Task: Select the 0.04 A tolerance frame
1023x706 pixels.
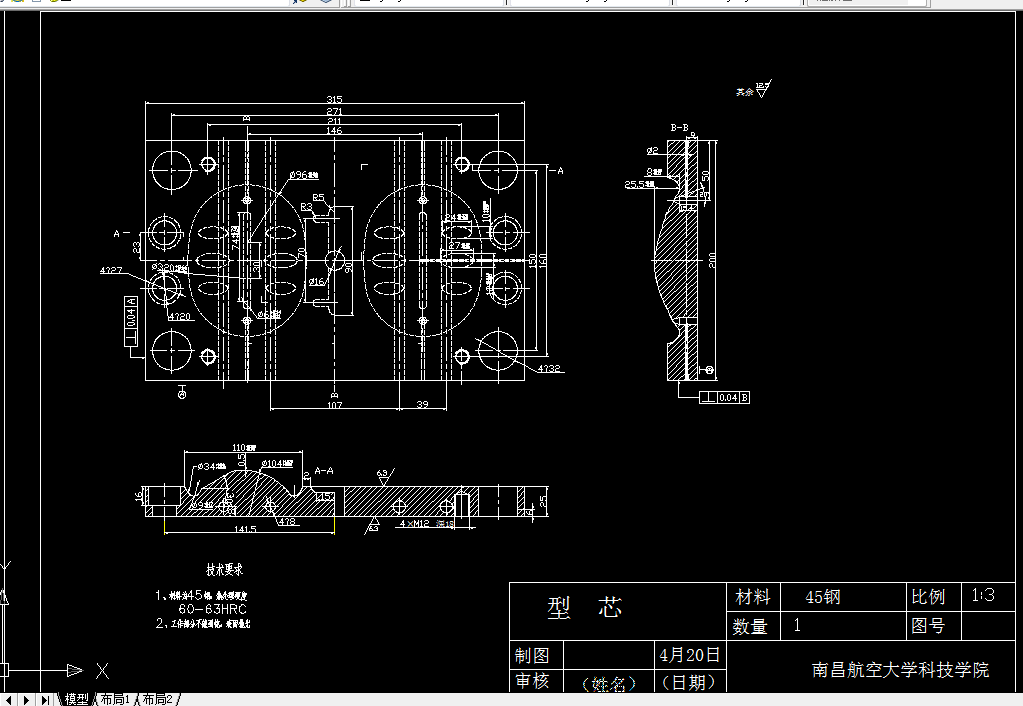Action: (x=131, y=321)
